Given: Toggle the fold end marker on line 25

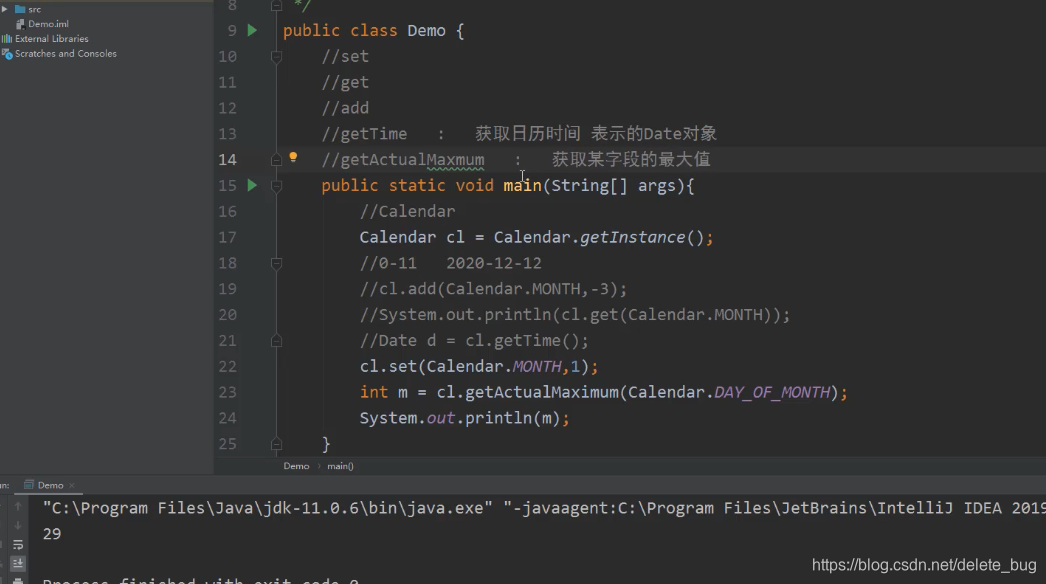Looking at the screenshot, I should point(276,444).
